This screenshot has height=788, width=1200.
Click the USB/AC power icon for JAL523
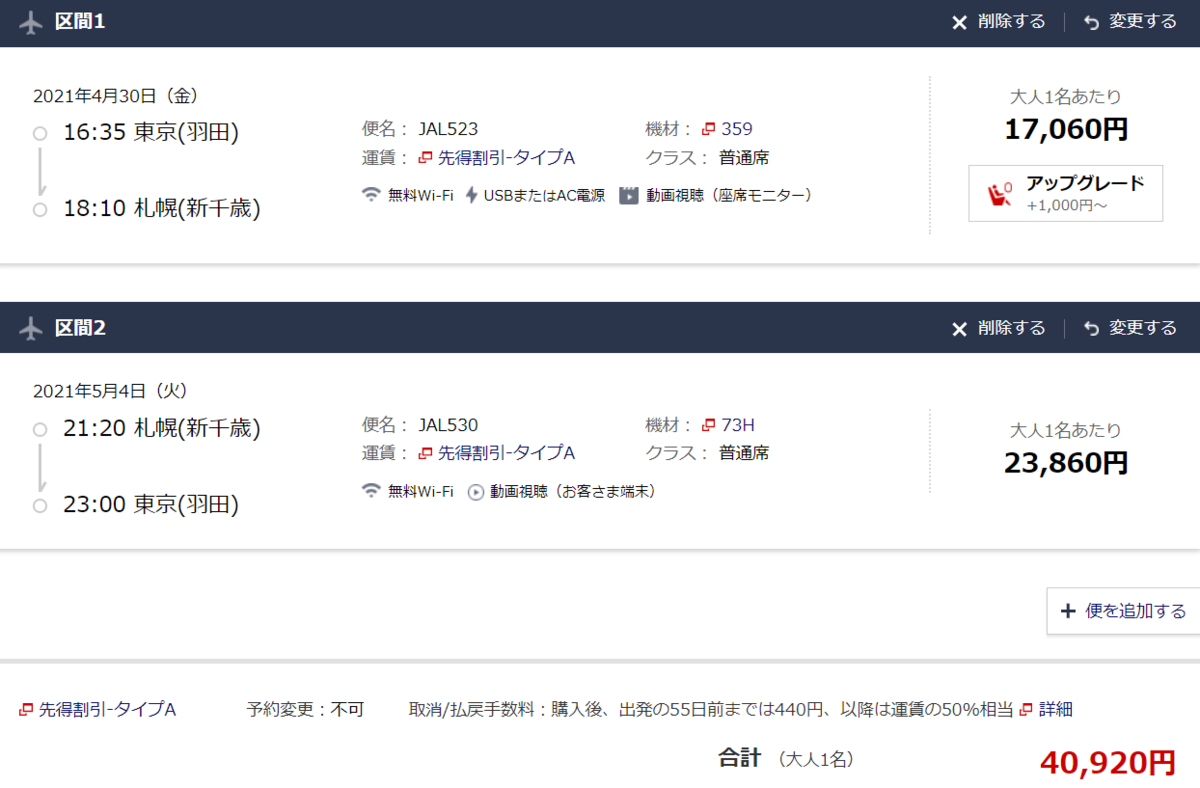pyautogui.click(x=469, y=195)
